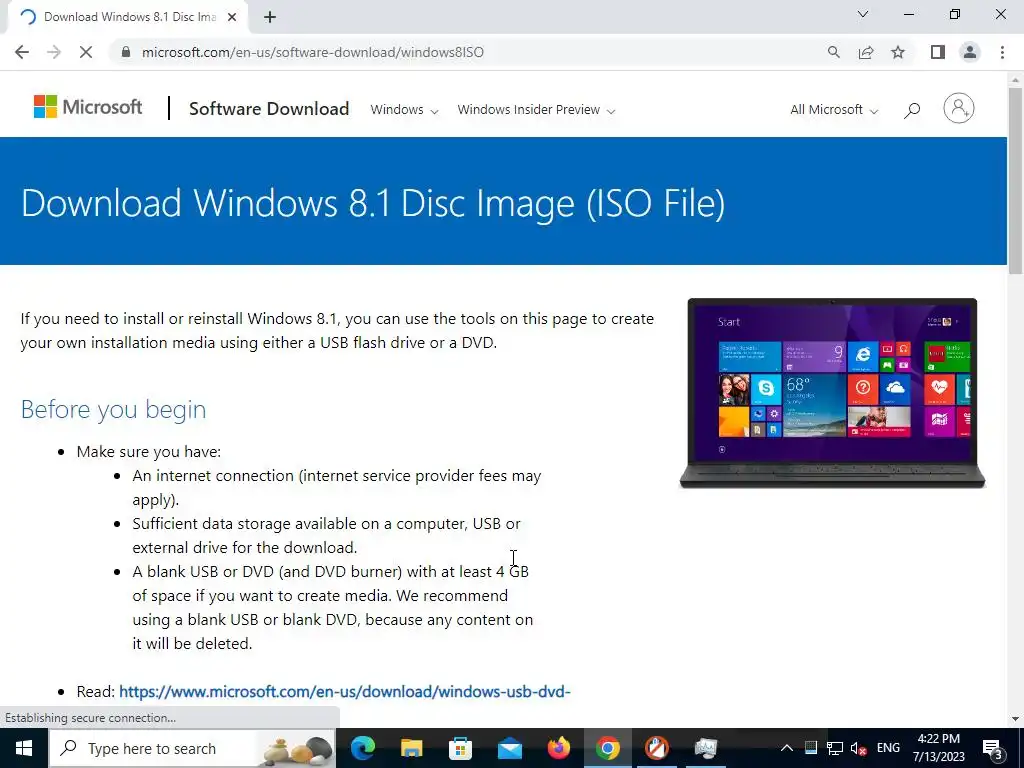
Task: Open the Software Download link
Action: pos(269,108)
